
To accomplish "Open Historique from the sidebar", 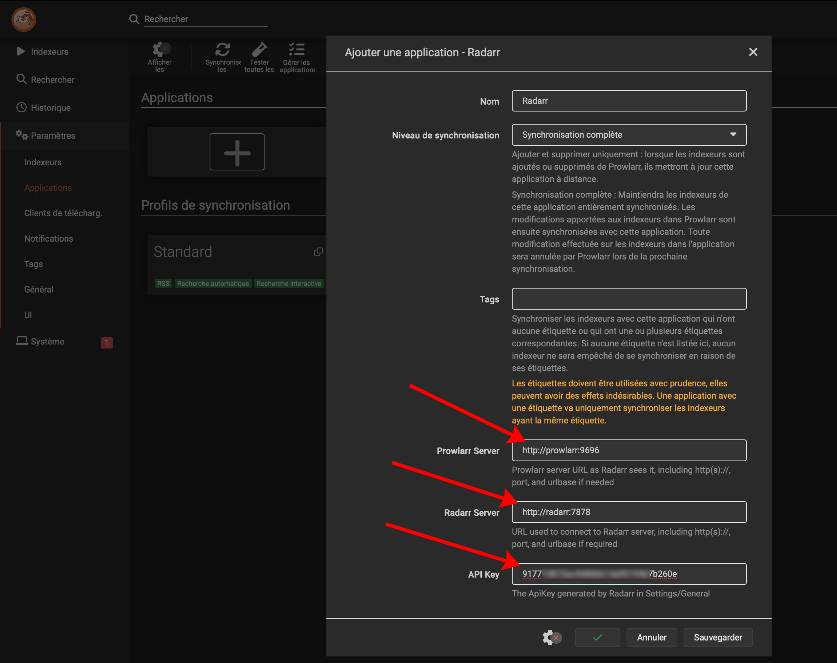I will click(x=50, y=107).
